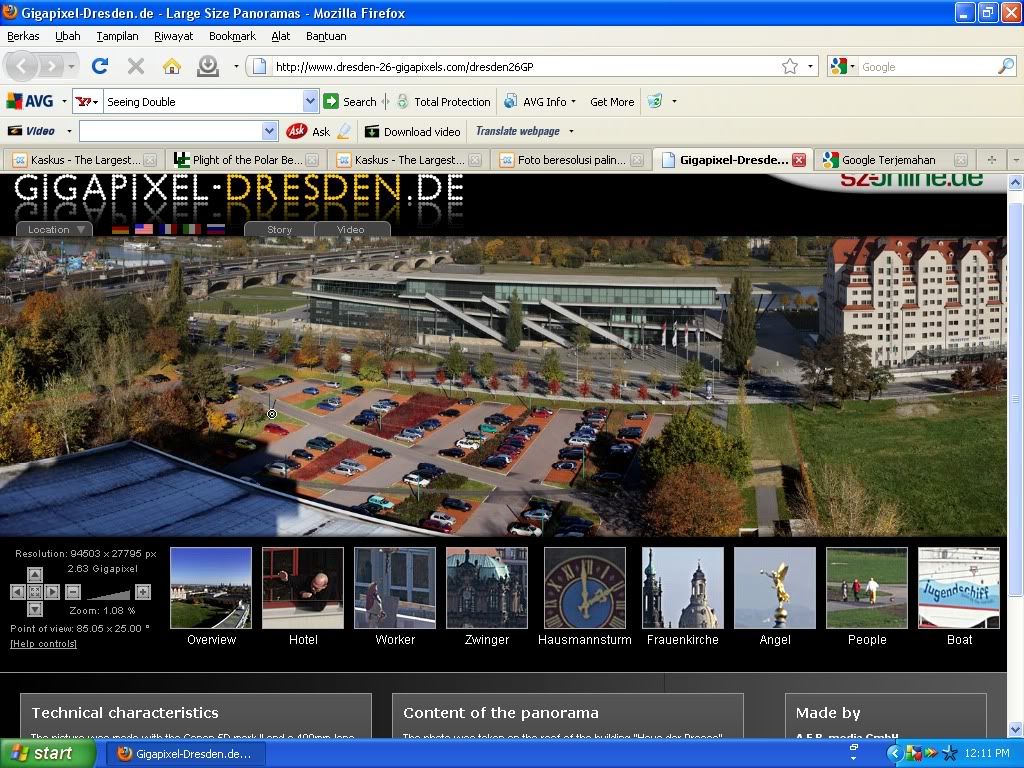Click the taskbar clock showing 12:11 PM
Viewport: 1024px width, 768px height.
coord(987,754)
